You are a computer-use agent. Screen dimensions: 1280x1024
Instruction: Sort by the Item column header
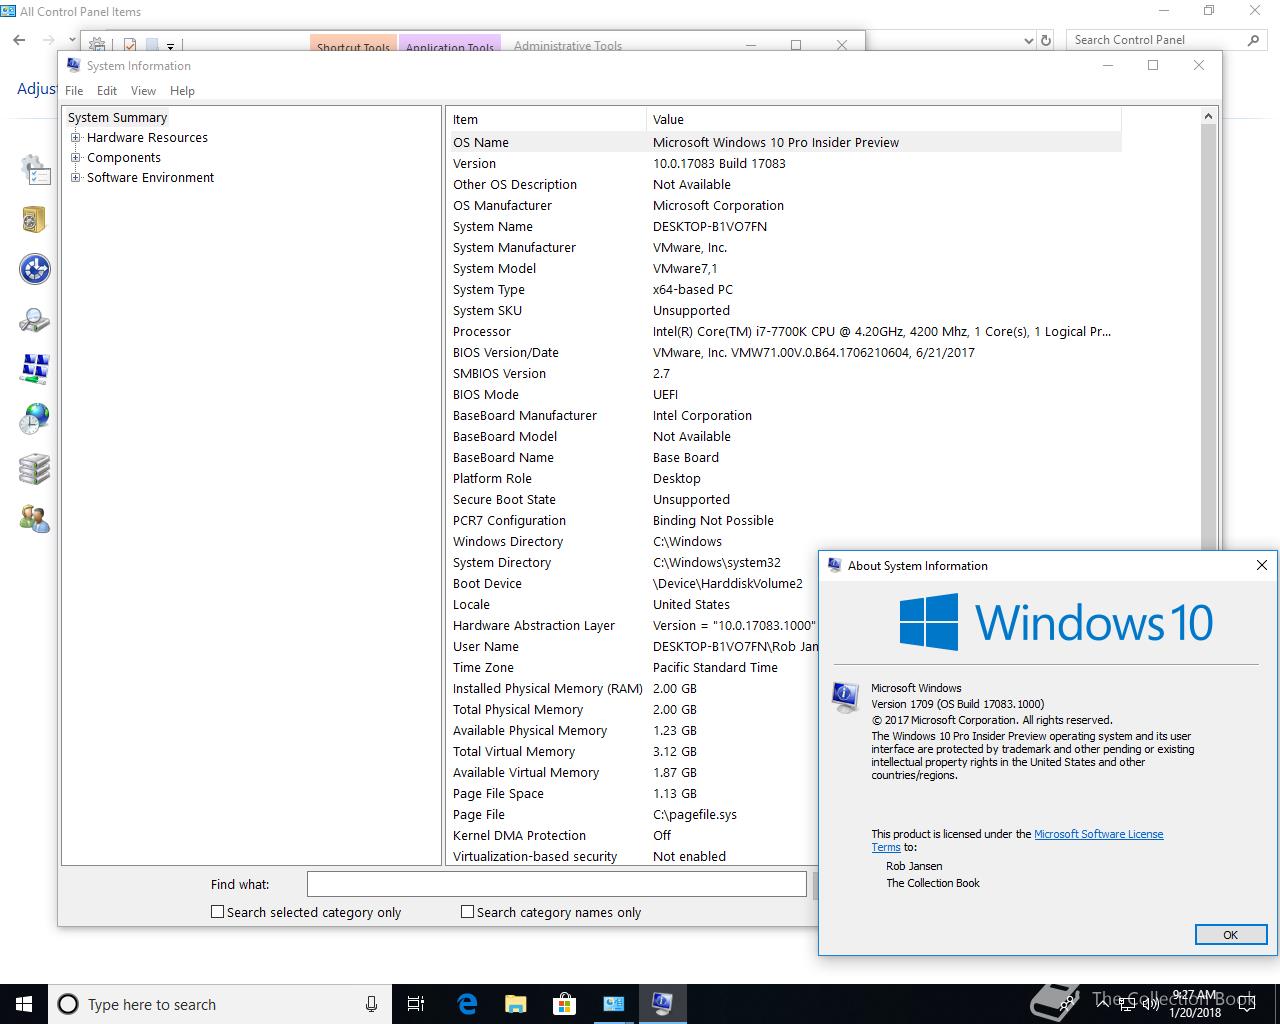[547, 119]
